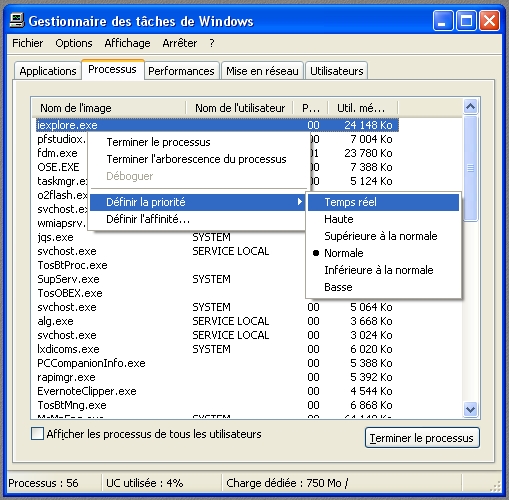Sort by the P... processor column header
This screenshot has width=509, height=500.
310,108
